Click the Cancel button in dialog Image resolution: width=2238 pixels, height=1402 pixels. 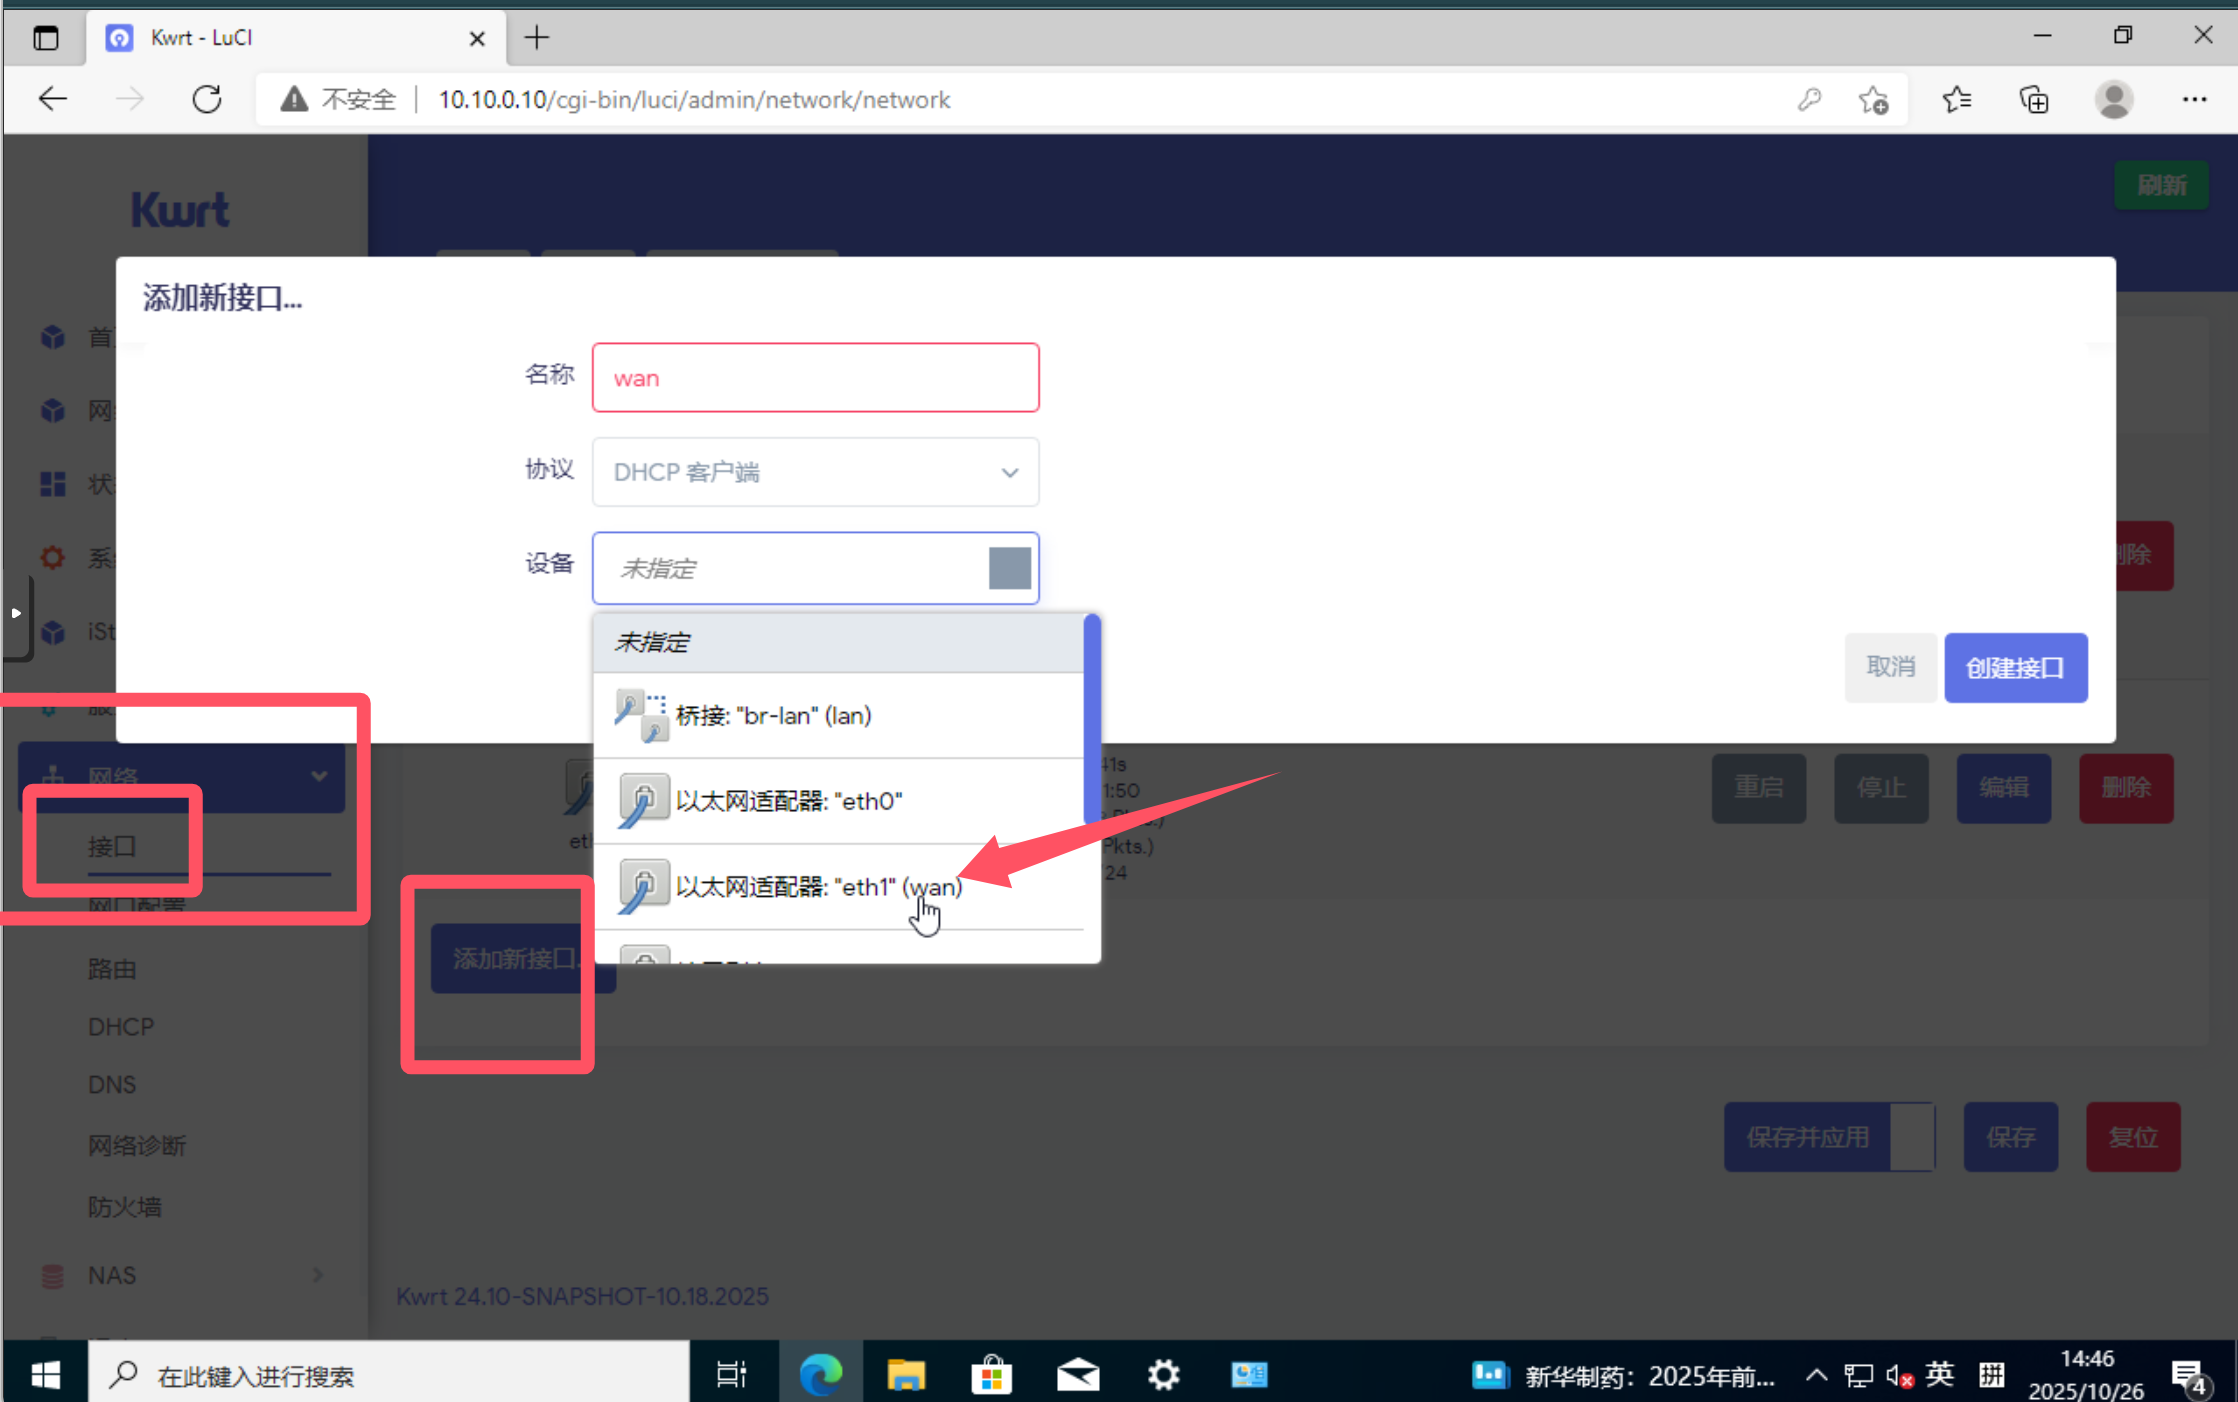point(1890,668)
